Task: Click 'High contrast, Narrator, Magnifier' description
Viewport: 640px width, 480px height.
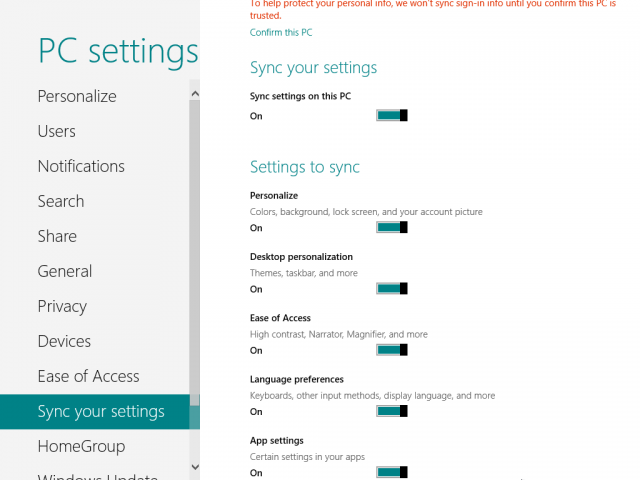Action: [x=339, y=334]
